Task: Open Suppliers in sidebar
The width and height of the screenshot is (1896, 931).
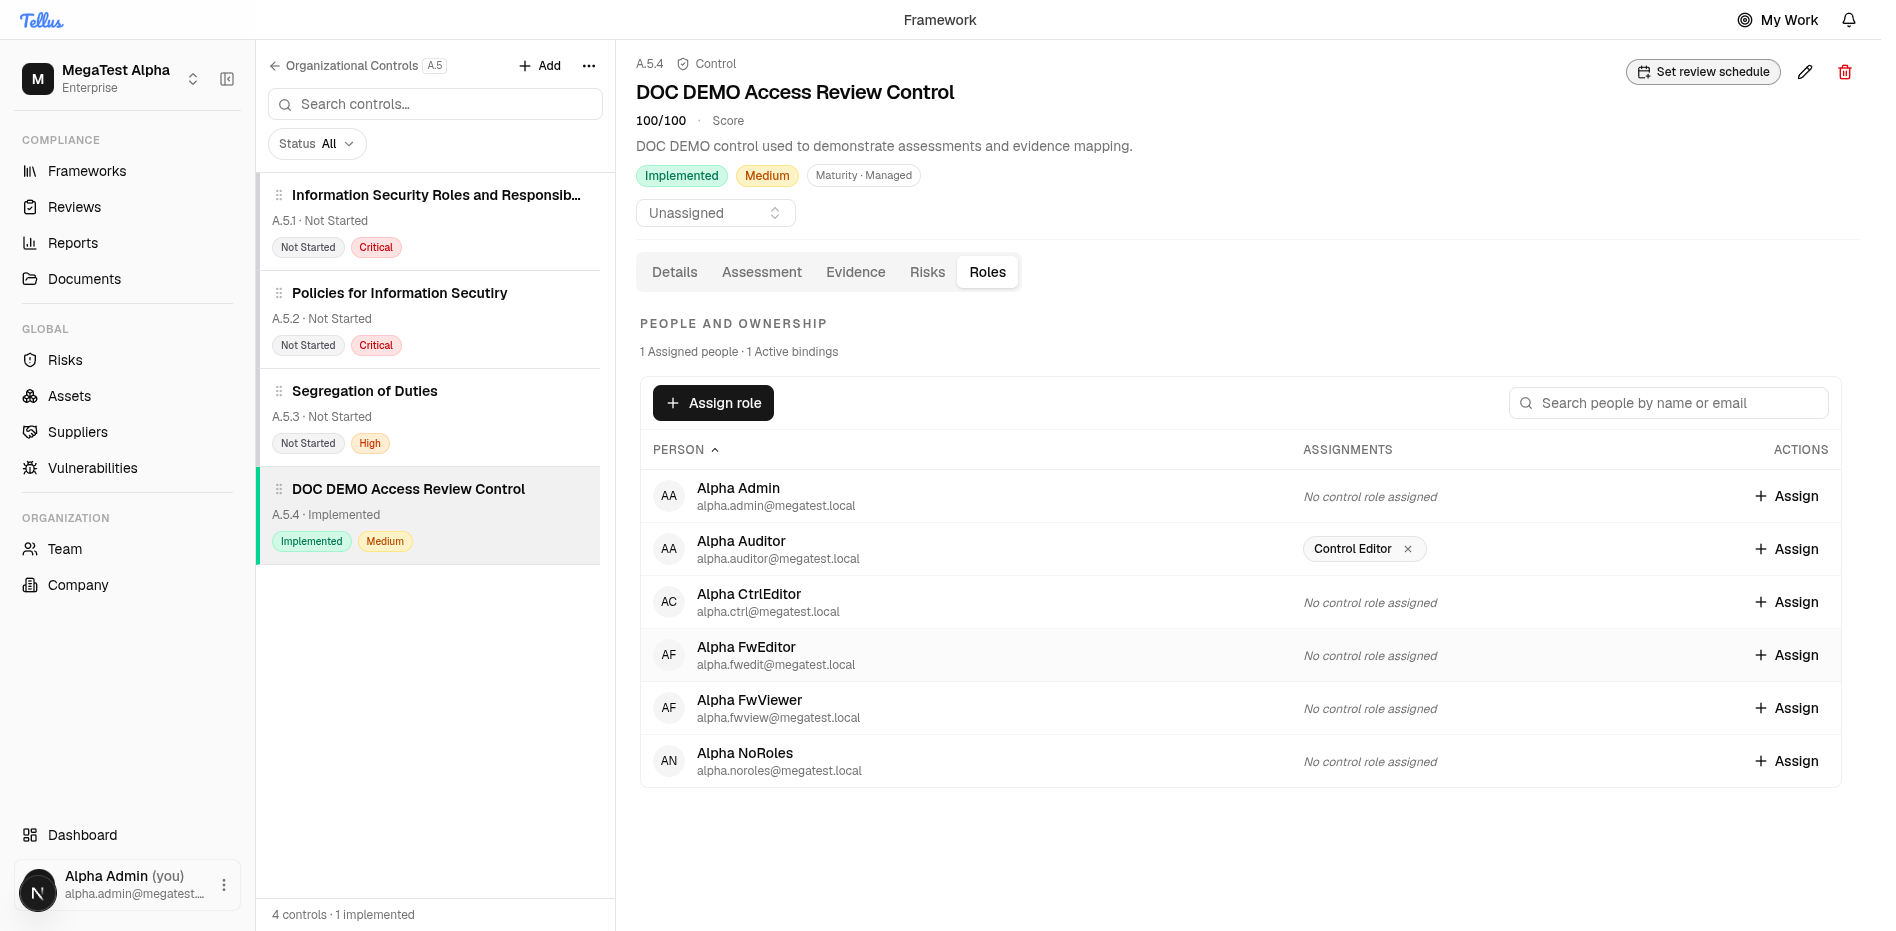Action: [127, 432]
